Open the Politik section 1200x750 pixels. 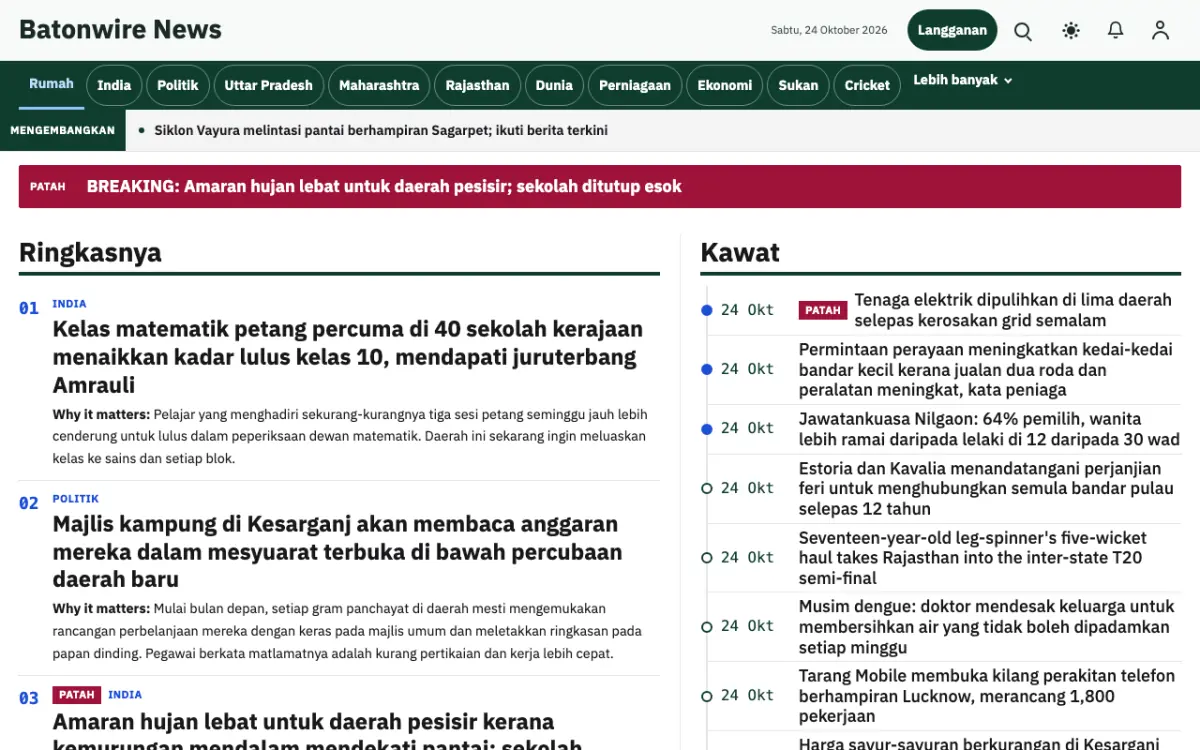pos(178,85)
